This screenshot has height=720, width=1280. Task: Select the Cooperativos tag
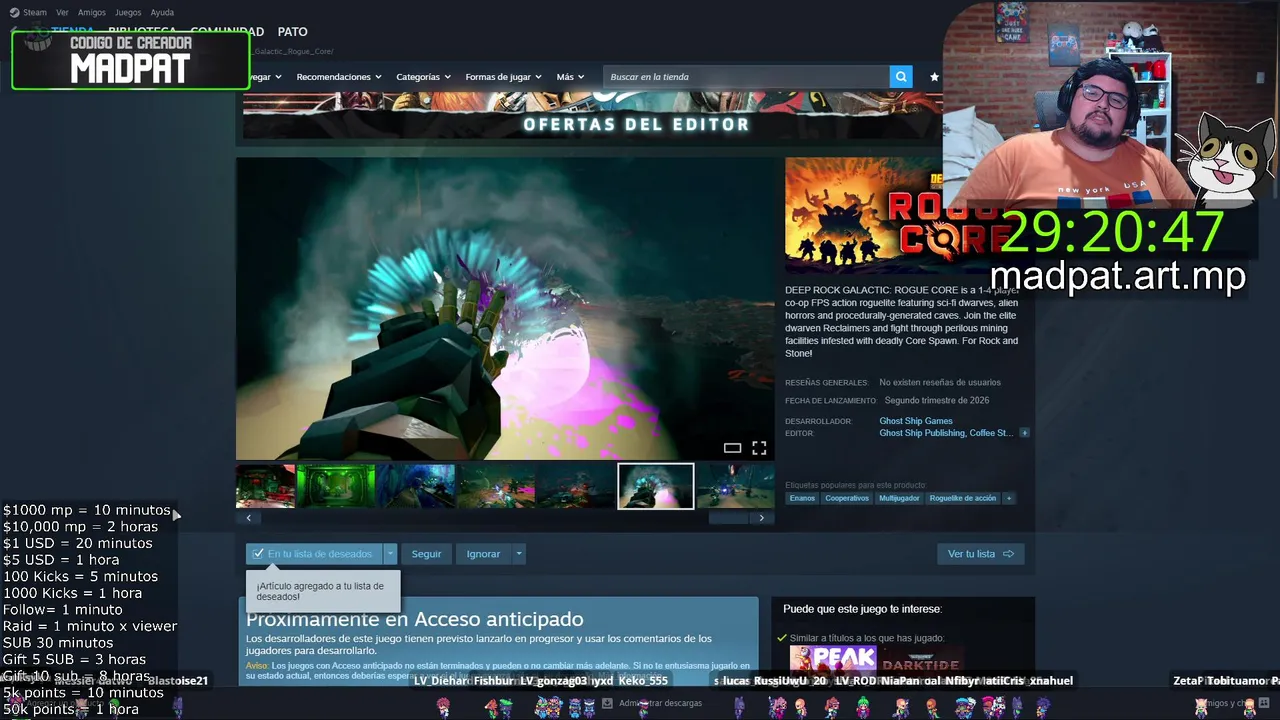847,498
